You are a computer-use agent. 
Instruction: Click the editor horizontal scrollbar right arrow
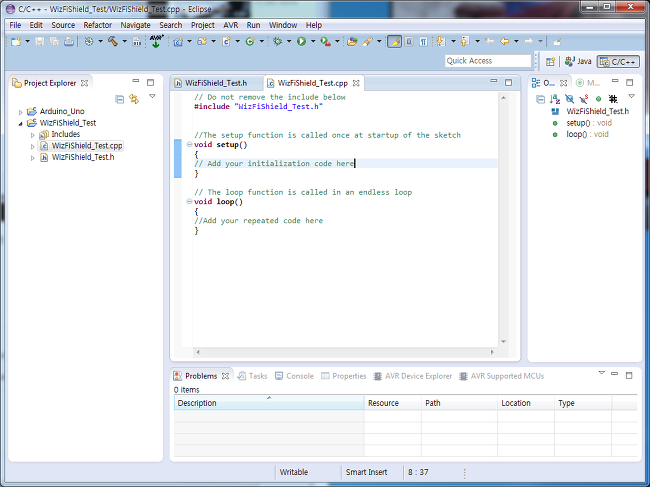click(492, 352)
